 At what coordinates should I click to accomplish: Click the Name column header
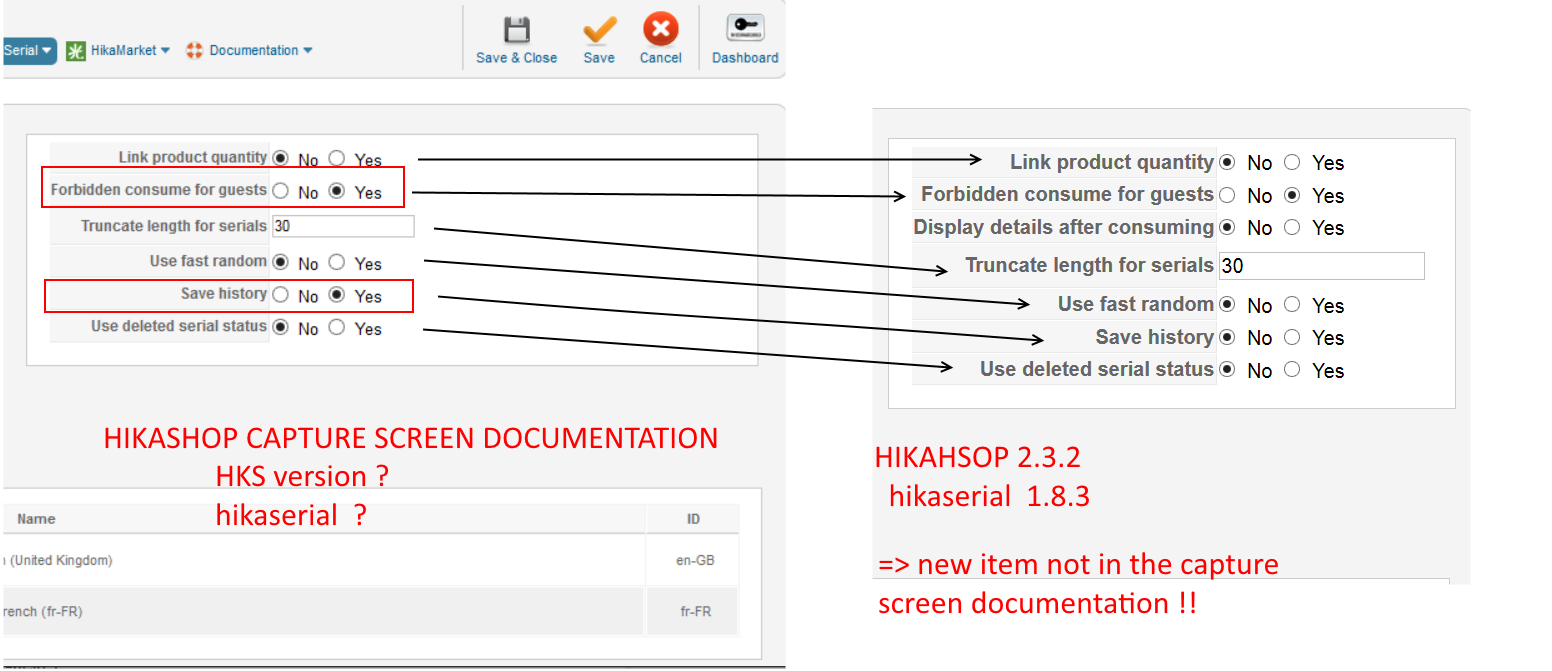point(36,519)
